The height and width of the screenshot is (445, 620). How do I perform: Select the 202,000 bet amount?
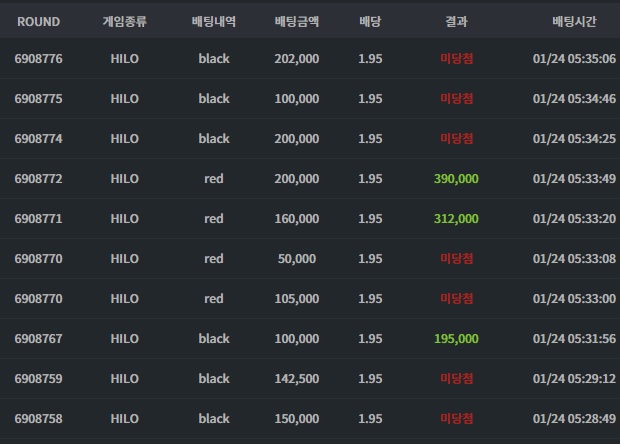pos(297,59)
